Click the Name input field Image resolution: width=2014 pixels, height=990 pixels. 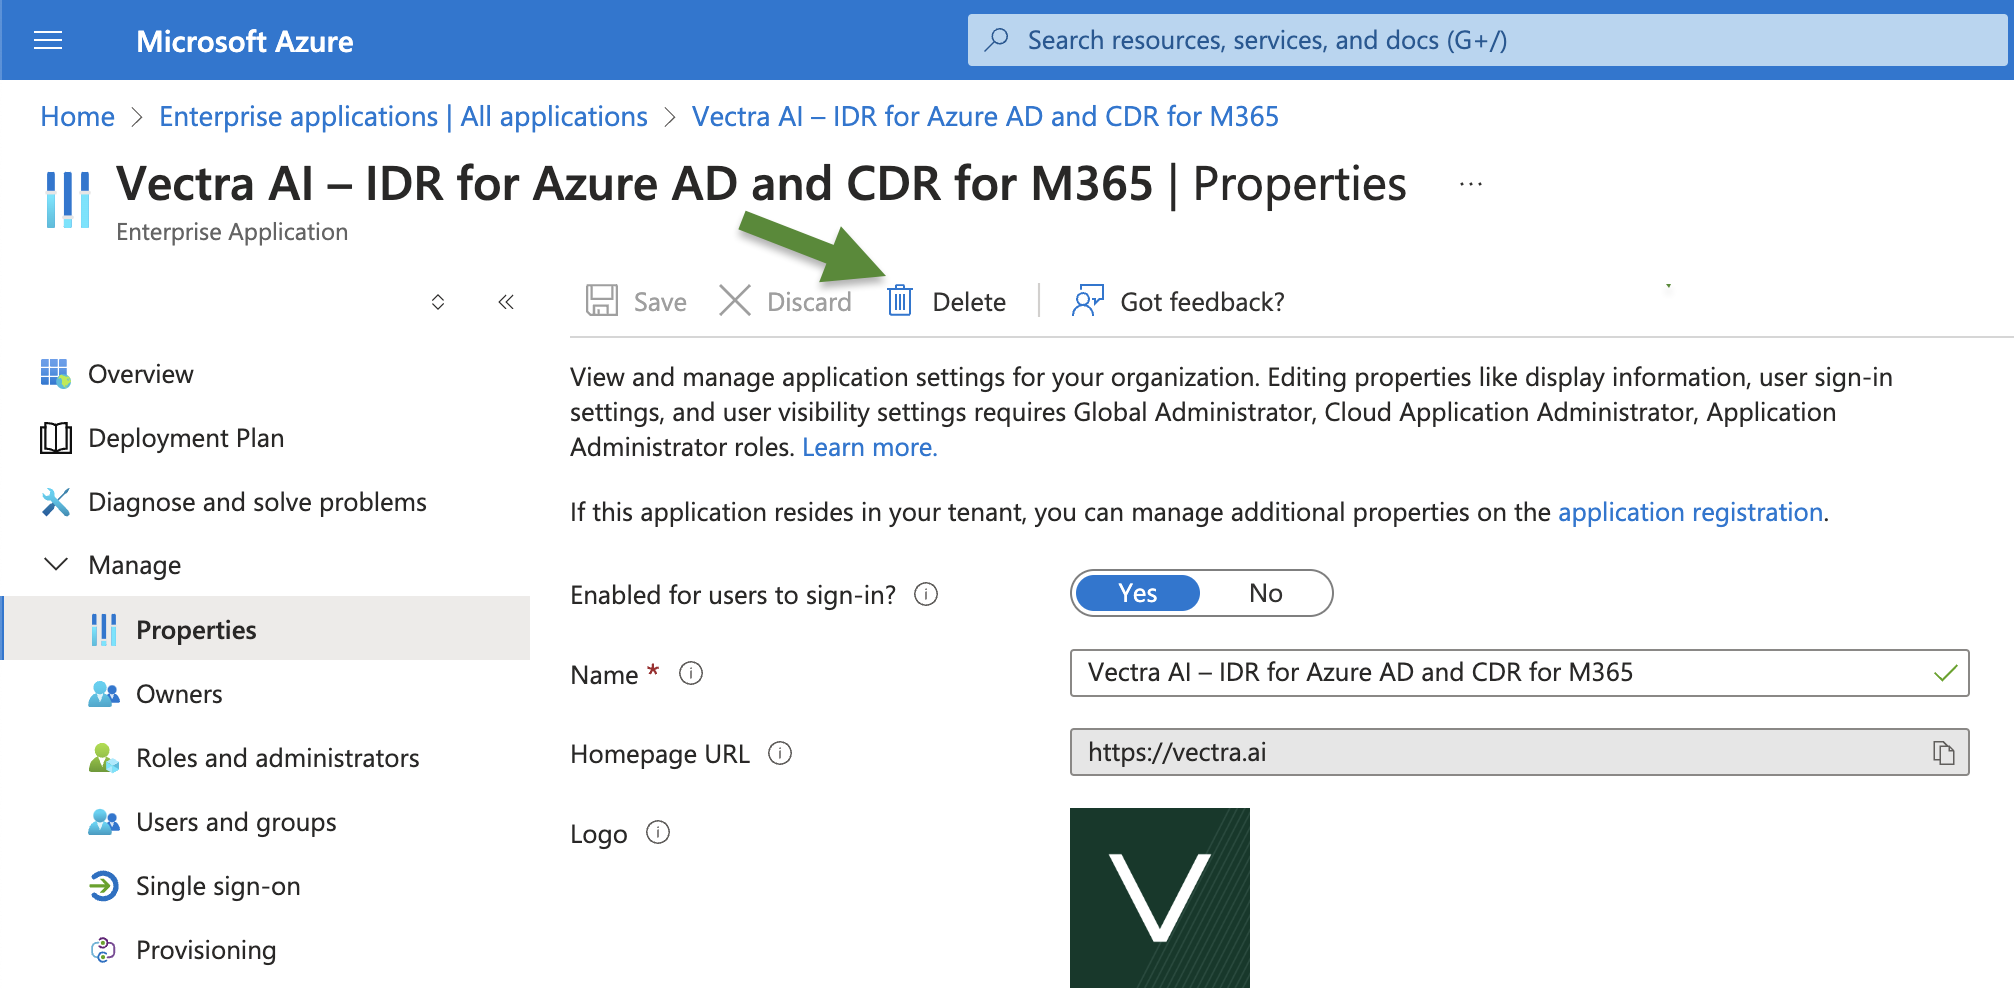point(1500,673)
